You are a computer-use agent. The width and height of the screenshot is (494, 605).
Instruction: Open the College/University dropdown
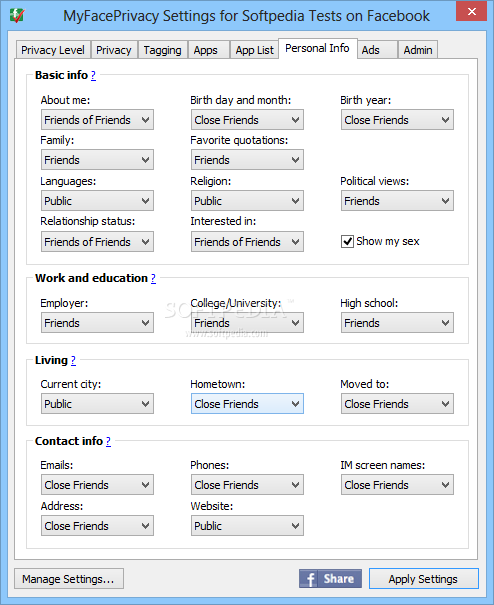coord(247,323)
